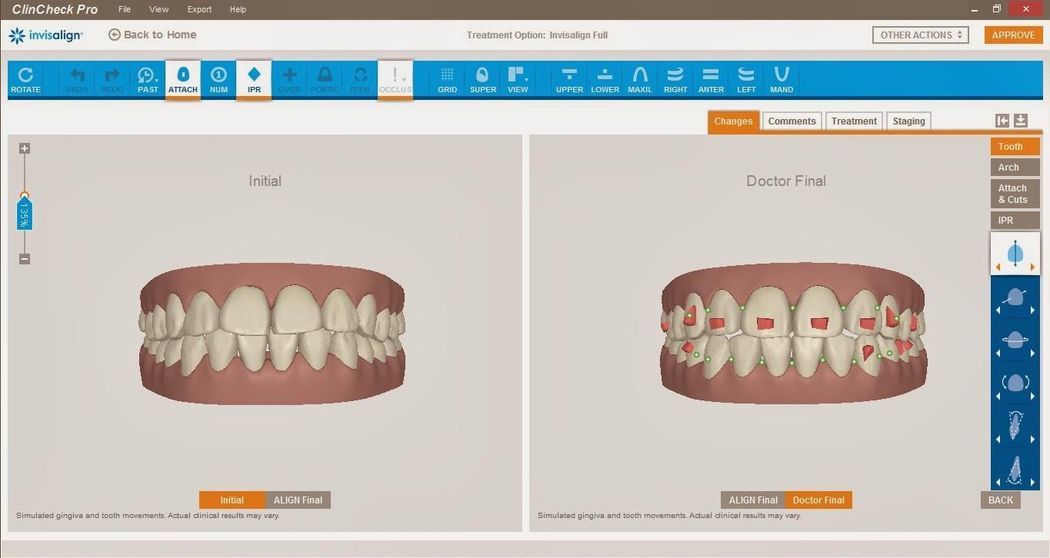This screenshot has height=558, width=1050.
Task: Zoom out with the minus button
Action: pos(25,259)
